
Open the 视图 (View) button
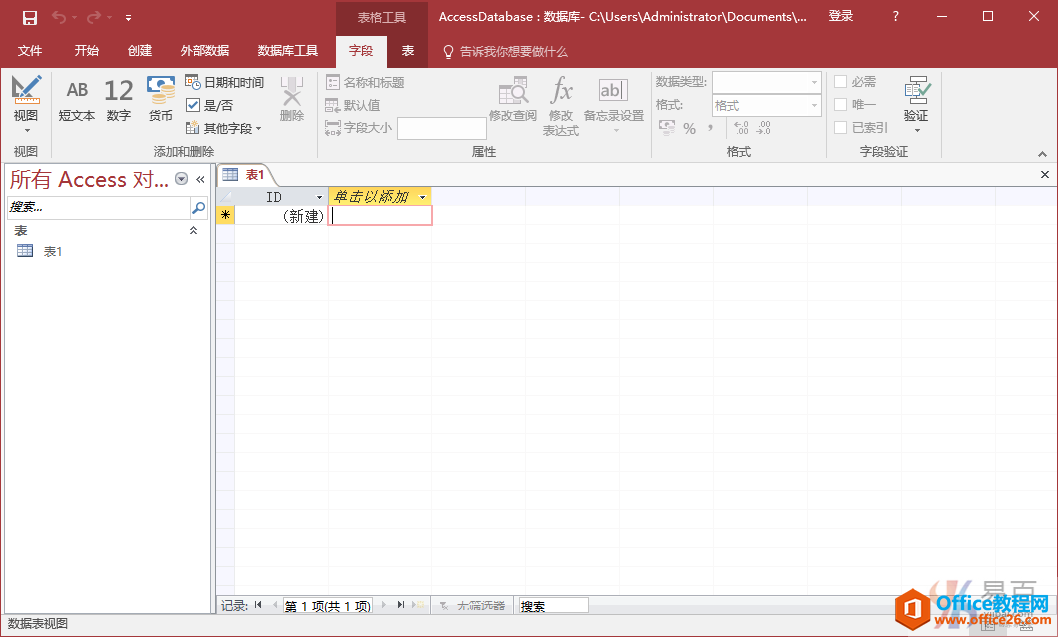pyautogui.click(x=26, y=104)
